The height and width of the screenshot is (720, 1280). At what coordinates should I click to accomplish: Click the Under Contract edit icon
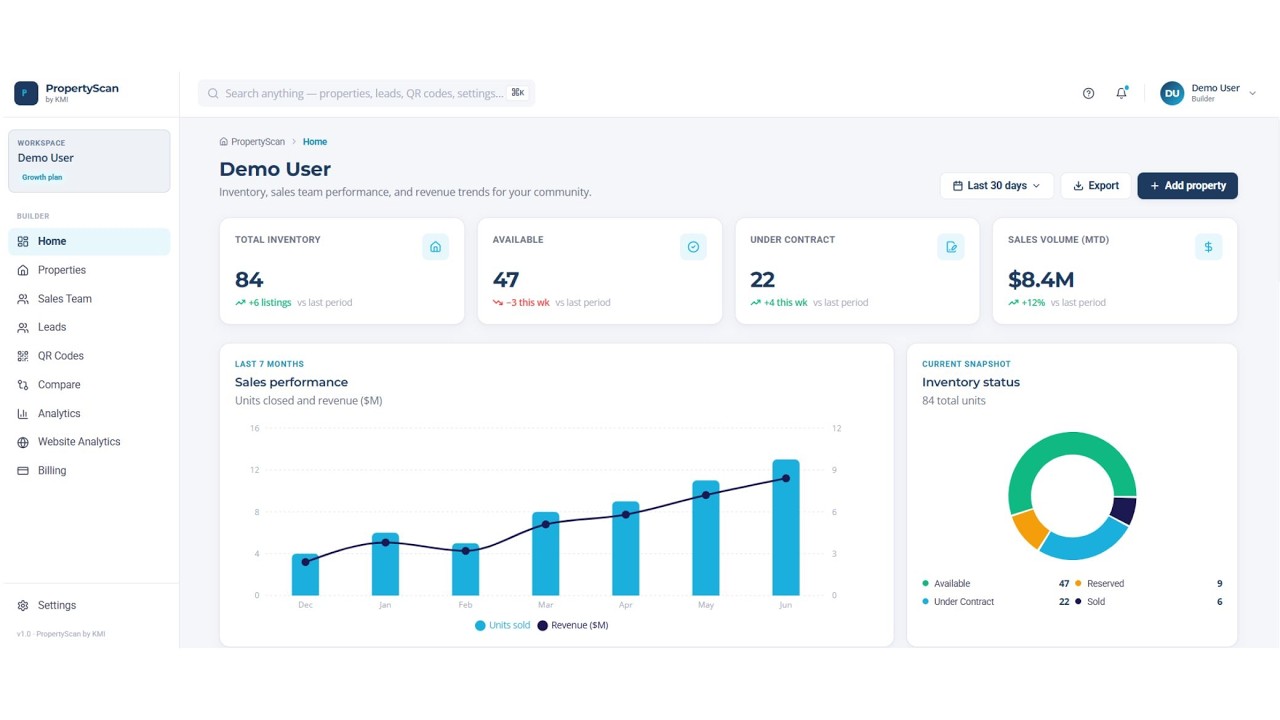(951, 247)
